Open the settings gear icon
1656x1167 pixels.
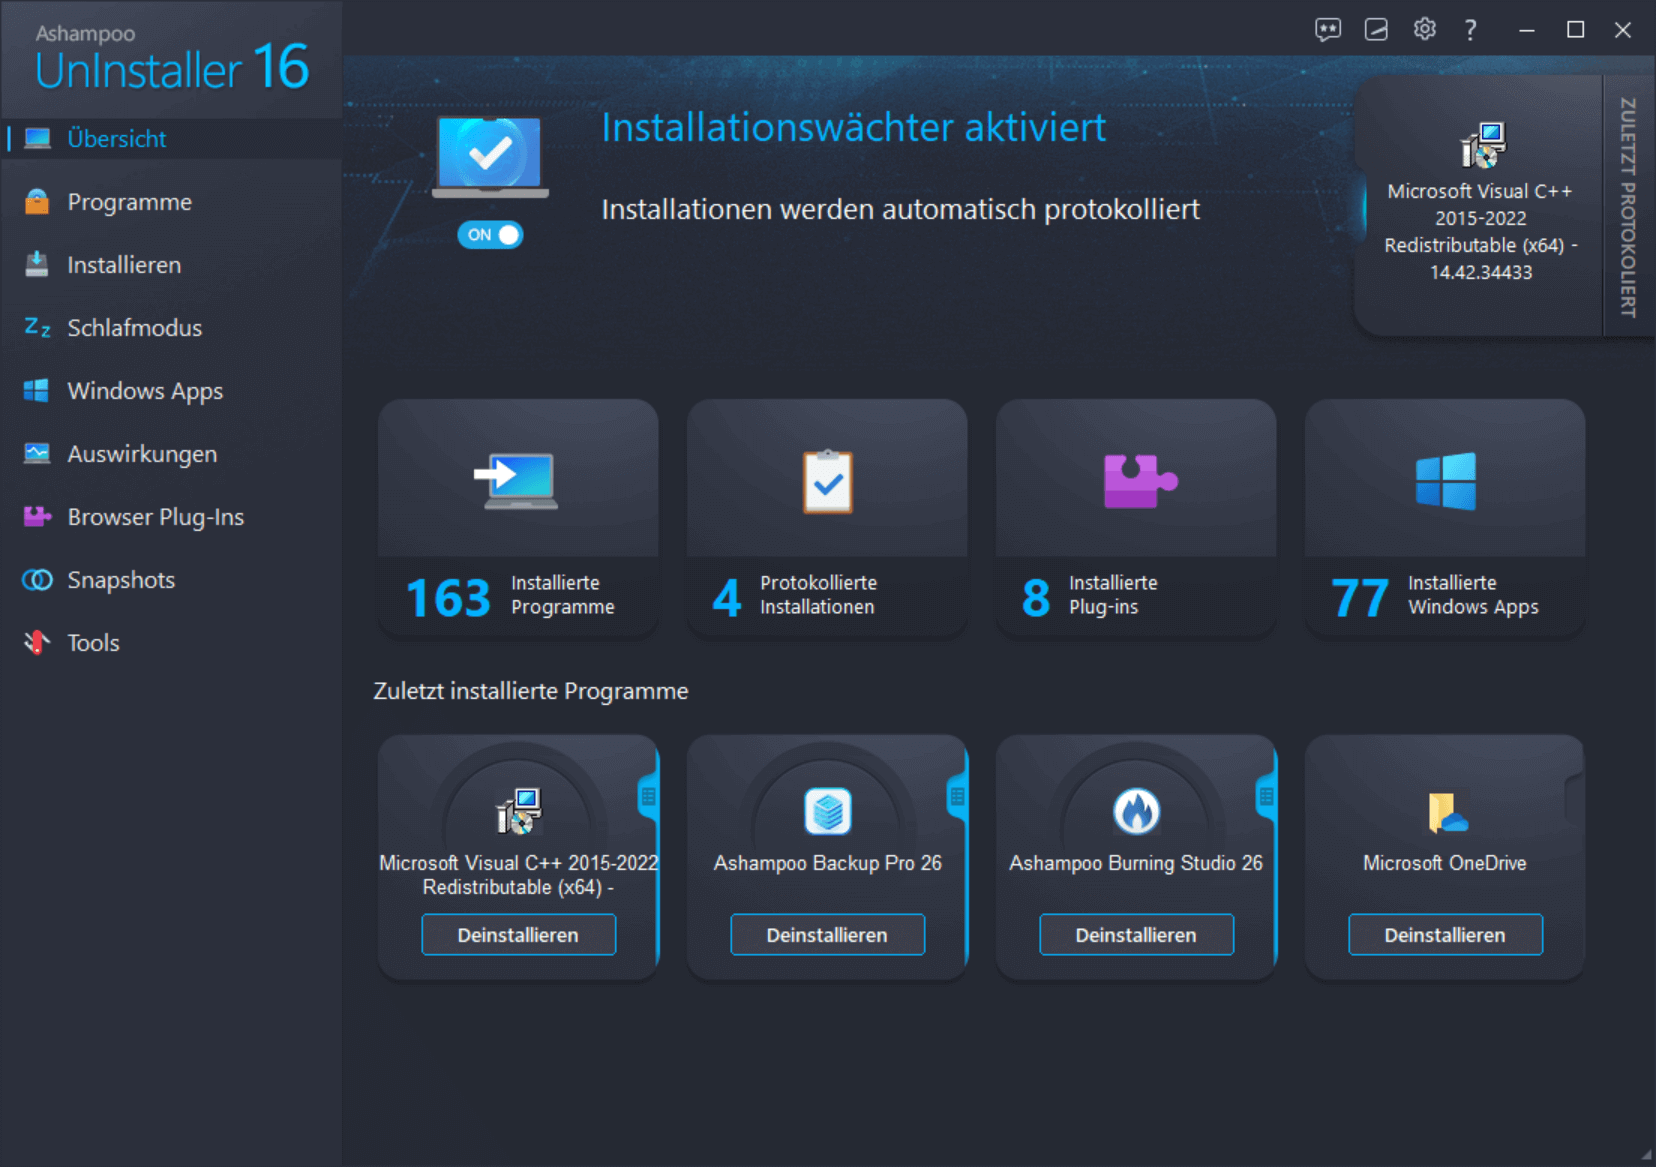(1424, 30)
